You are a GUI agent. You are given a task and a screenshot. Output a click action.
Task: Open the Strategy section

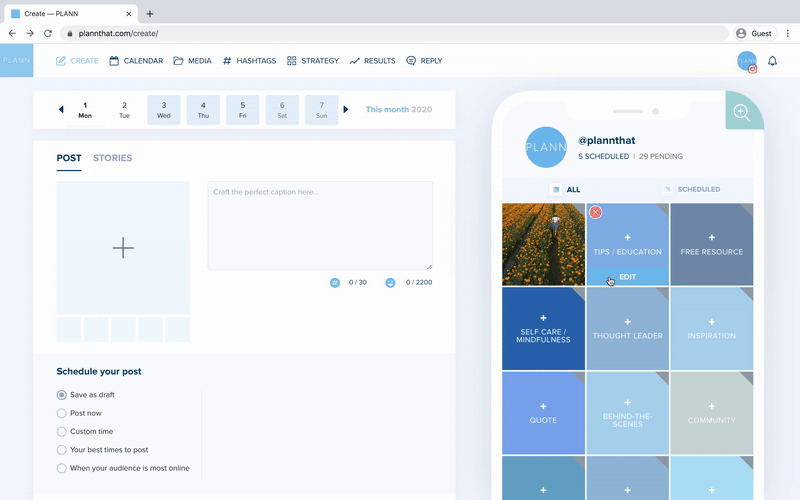click(x=313, y=61)
